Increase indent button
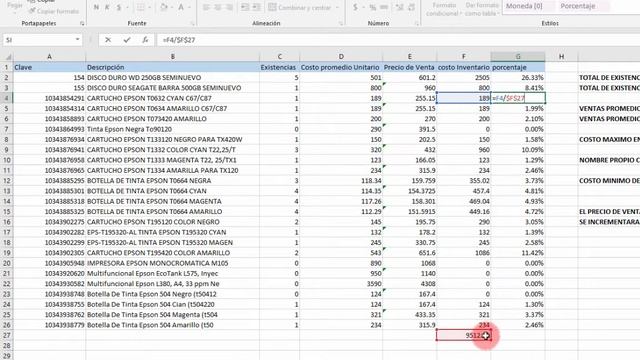The width and height of the screenshot is (640, 360). [x=257, y=7]
